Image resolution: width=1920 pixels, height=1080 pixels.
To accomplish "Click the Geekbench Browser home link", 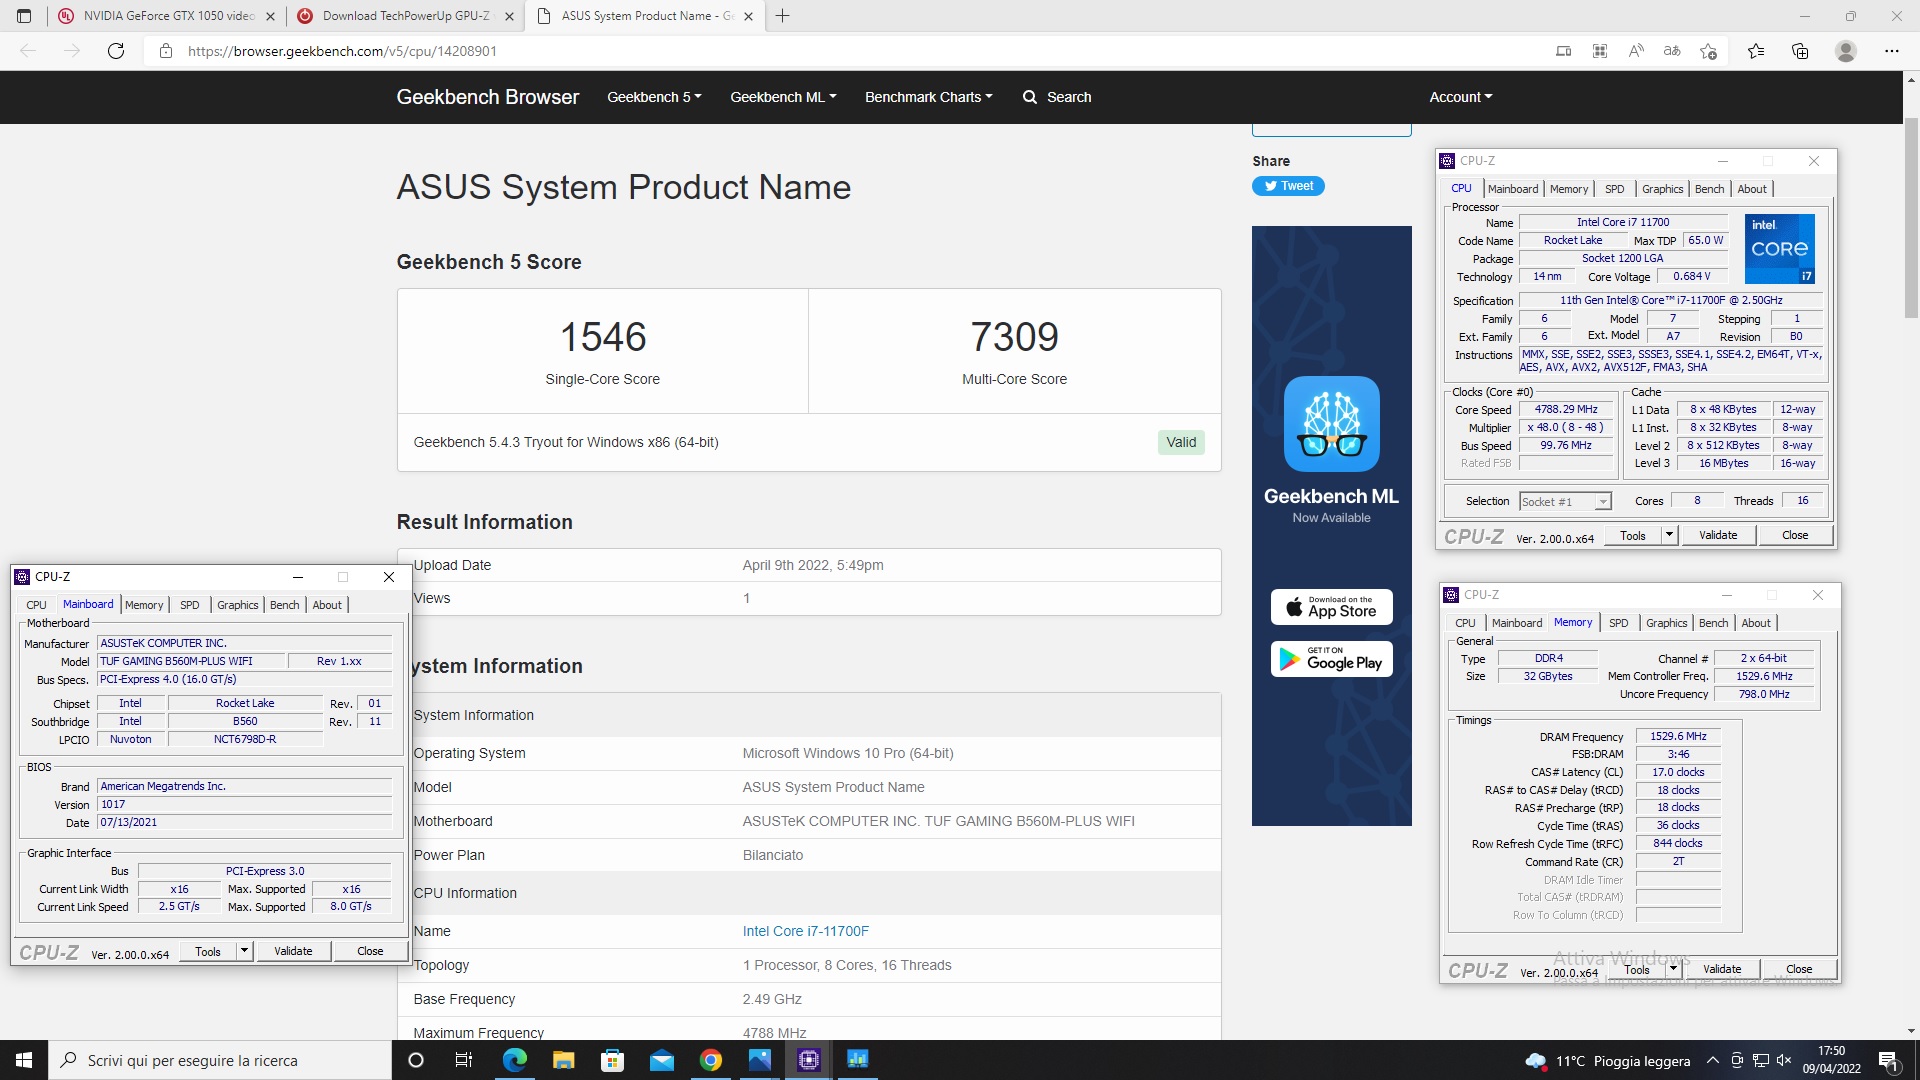I will (487, 97).
